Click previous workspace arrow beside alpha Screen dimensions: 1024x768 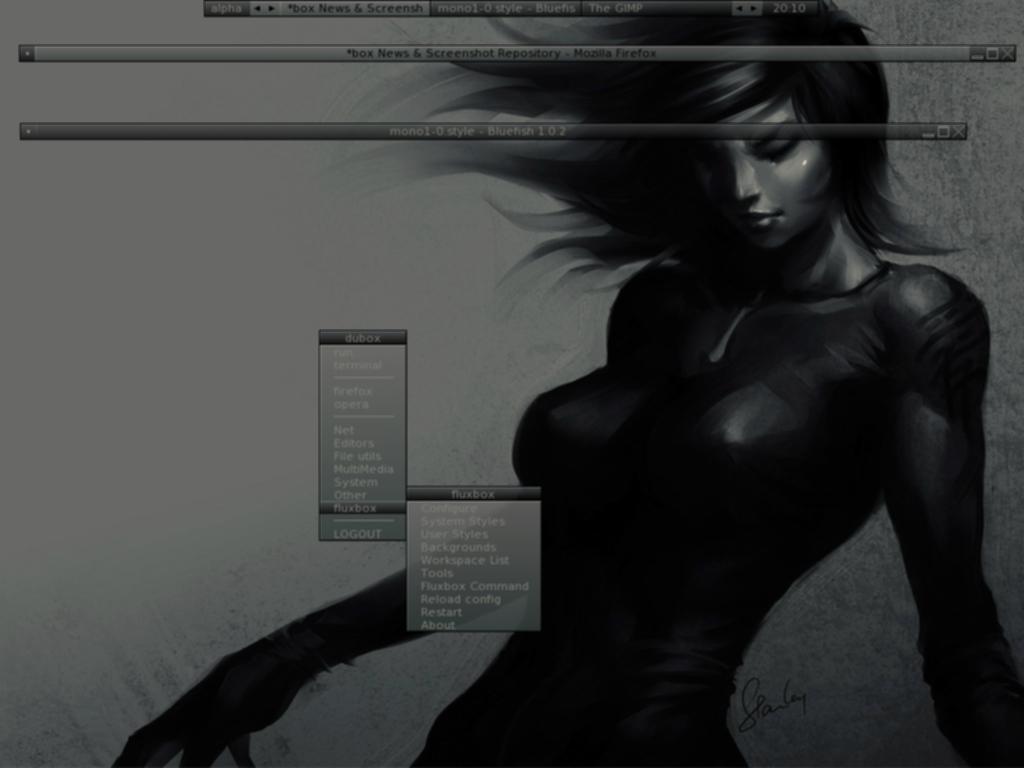257,8
